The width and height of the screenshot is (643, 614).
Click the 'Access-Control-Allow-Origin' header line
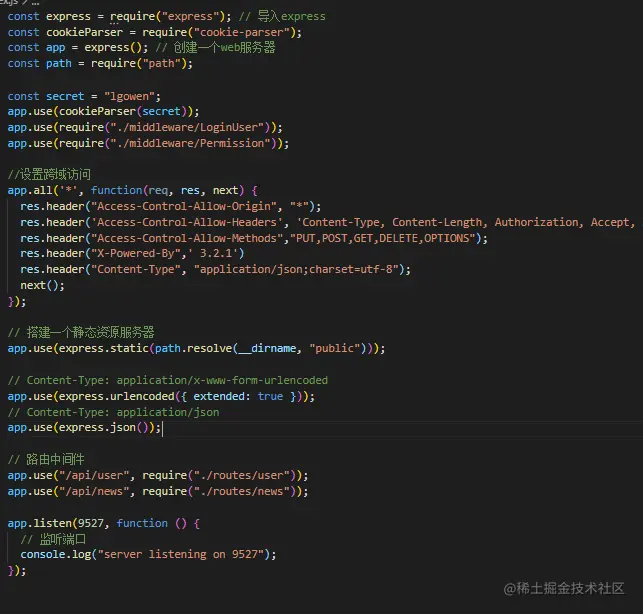(171, 206)
